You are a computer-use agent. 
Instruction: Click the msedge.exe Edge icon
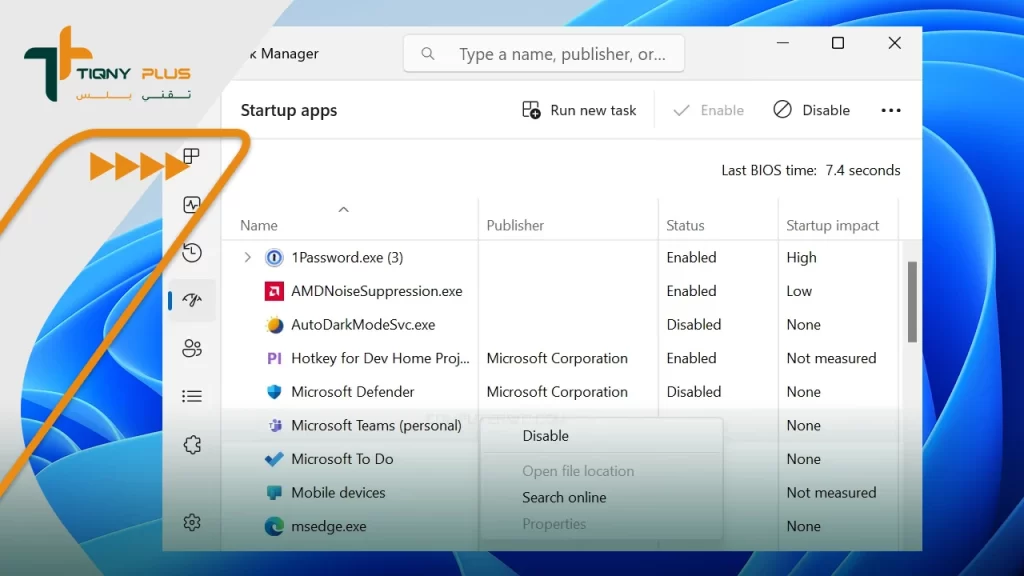point(274,526)
